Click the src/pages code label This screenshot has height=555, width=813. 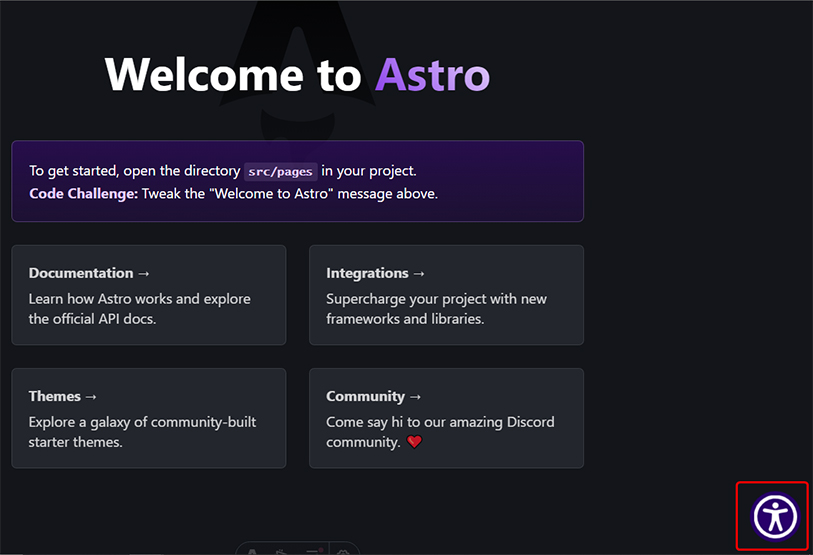point(281,171)
